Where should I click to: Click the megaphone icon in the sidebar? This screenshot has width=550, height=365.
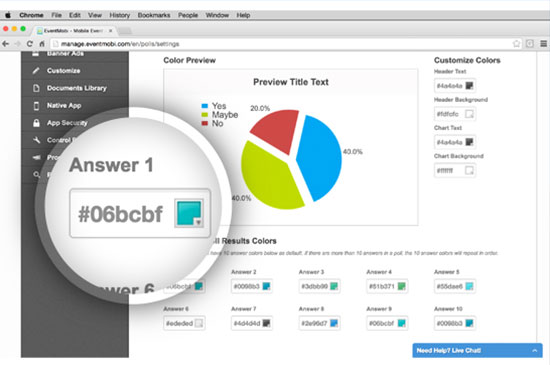36,157
